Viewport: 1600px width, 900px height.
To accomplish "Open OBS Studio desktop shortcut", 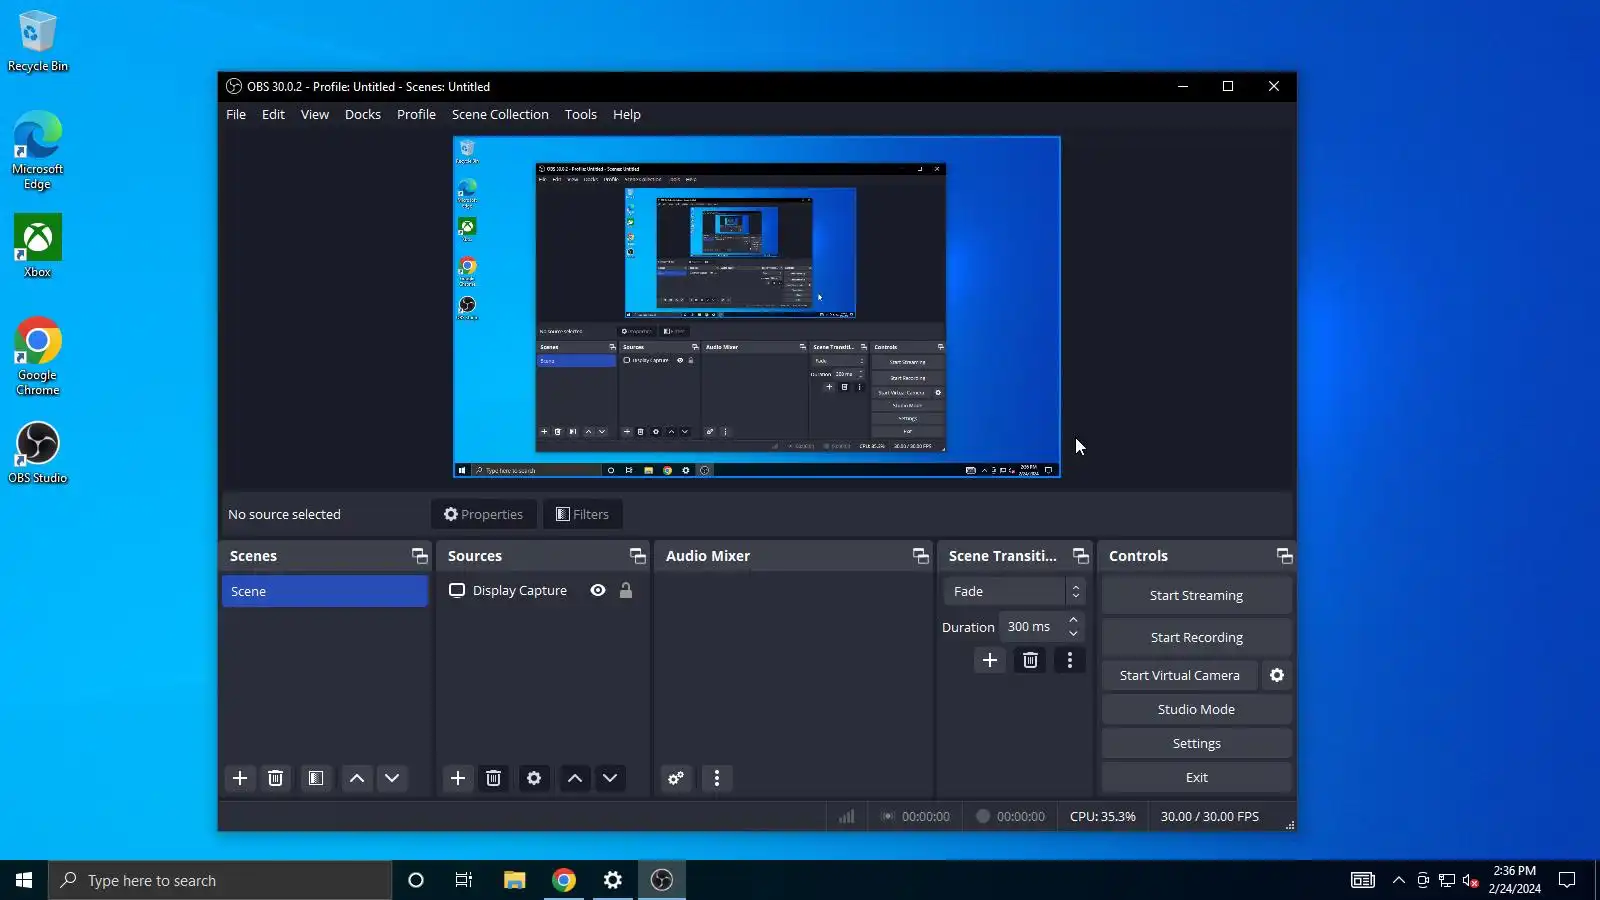I will [x=38, y=452].
